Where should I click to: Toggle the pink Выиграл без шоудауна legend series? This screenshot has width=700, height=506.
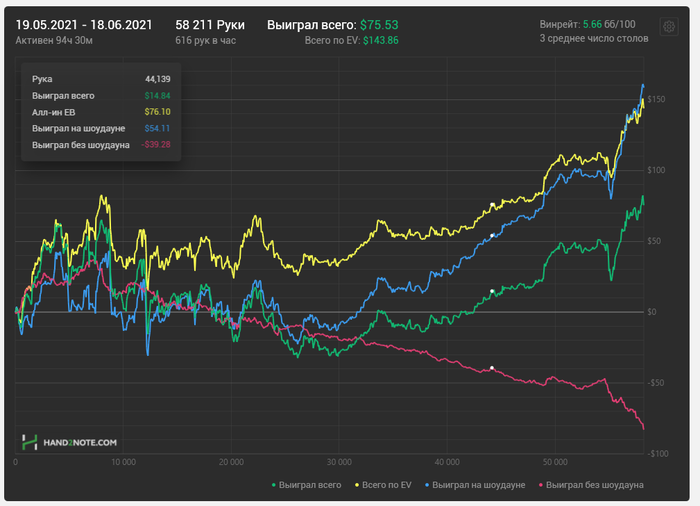tap(591, 485)
